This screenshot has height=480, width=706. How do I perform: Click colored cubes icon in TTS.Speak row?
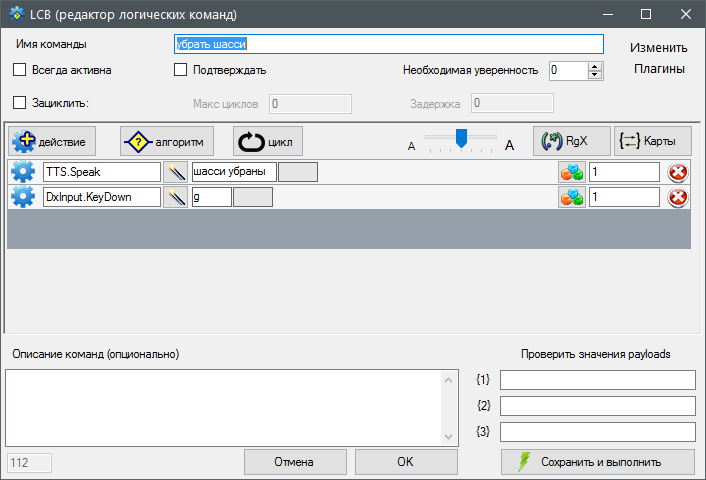572,172
